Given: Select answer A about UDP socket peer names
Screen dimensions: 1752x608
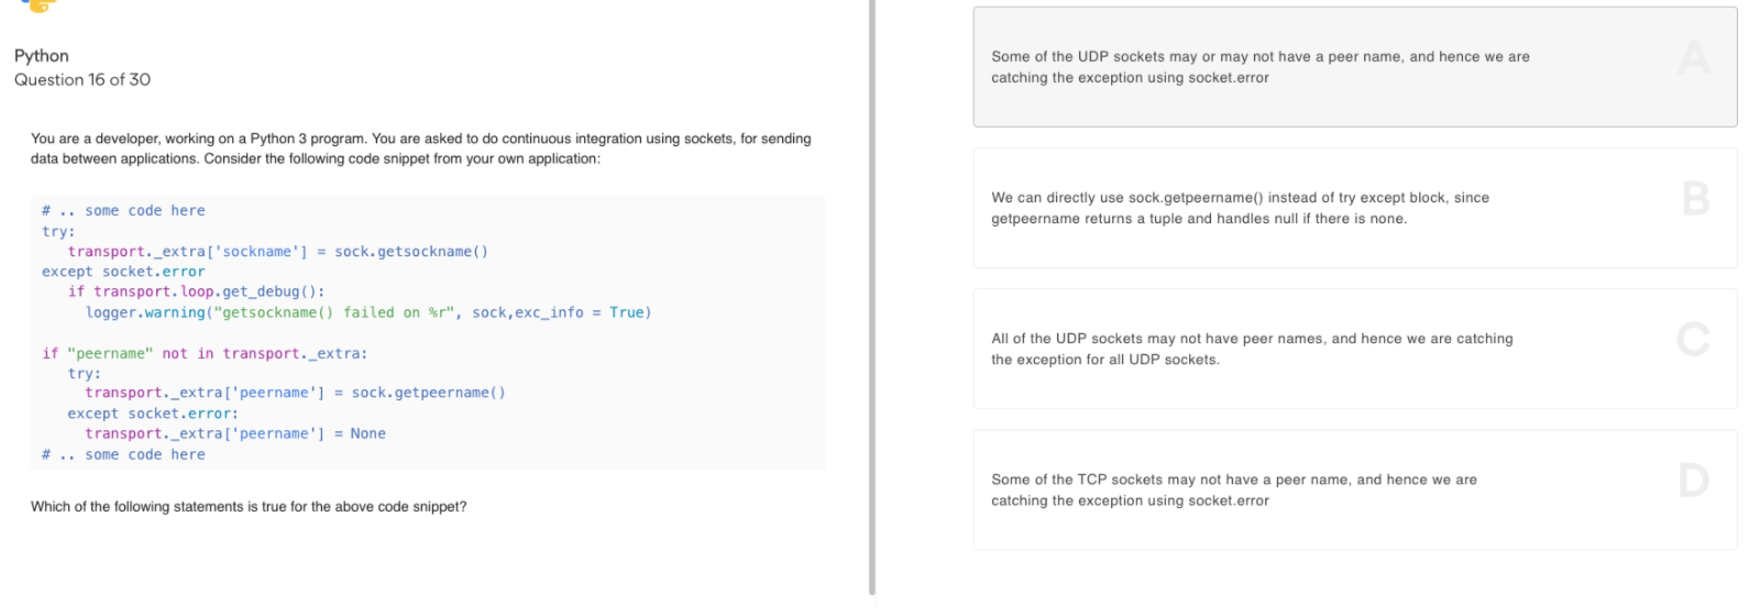Looking at the screenshot, I should point(1355,67).
